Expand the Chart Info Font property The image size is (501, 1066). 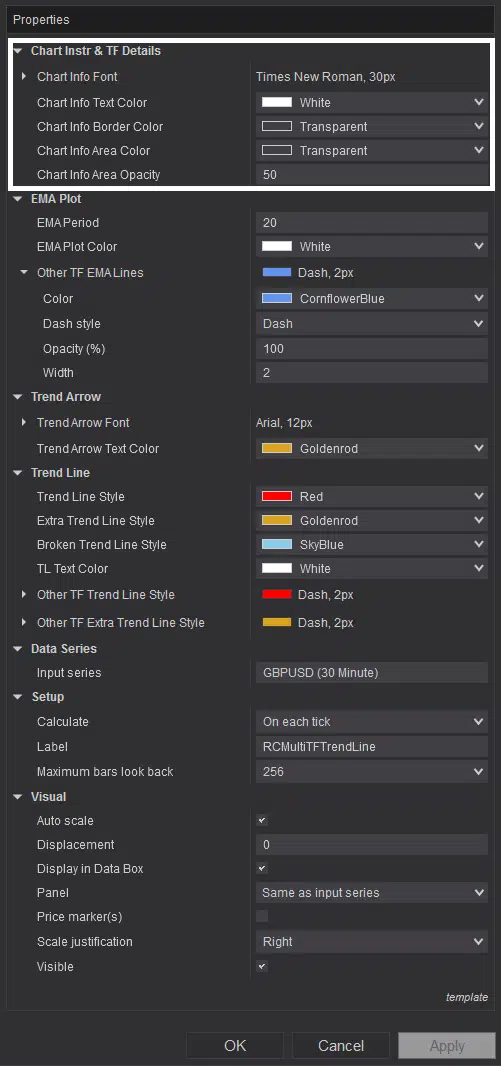(24, 77)
